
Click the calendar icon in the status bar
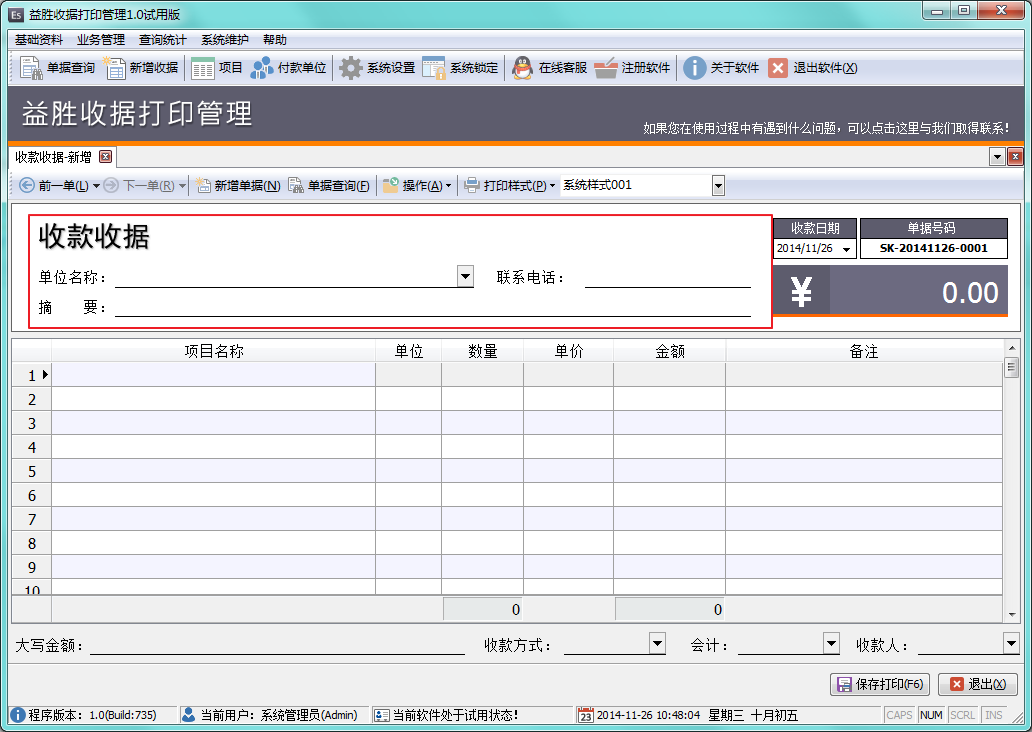[585, 715]
